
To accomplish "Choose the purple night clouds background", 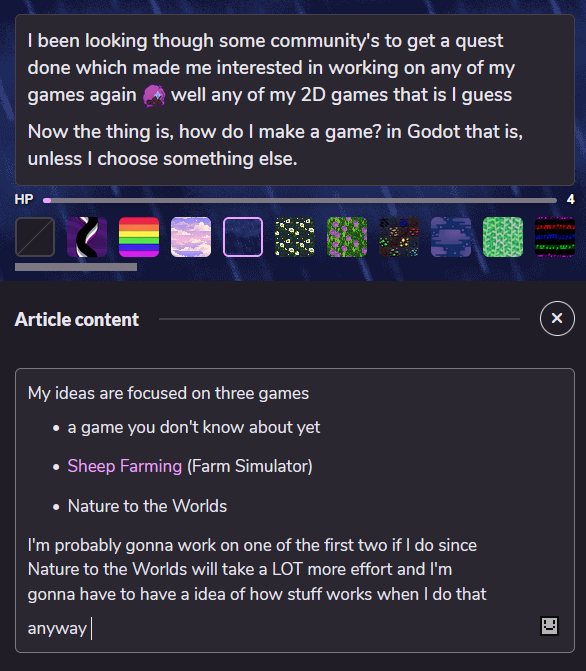I will click(x=451, y=237).
